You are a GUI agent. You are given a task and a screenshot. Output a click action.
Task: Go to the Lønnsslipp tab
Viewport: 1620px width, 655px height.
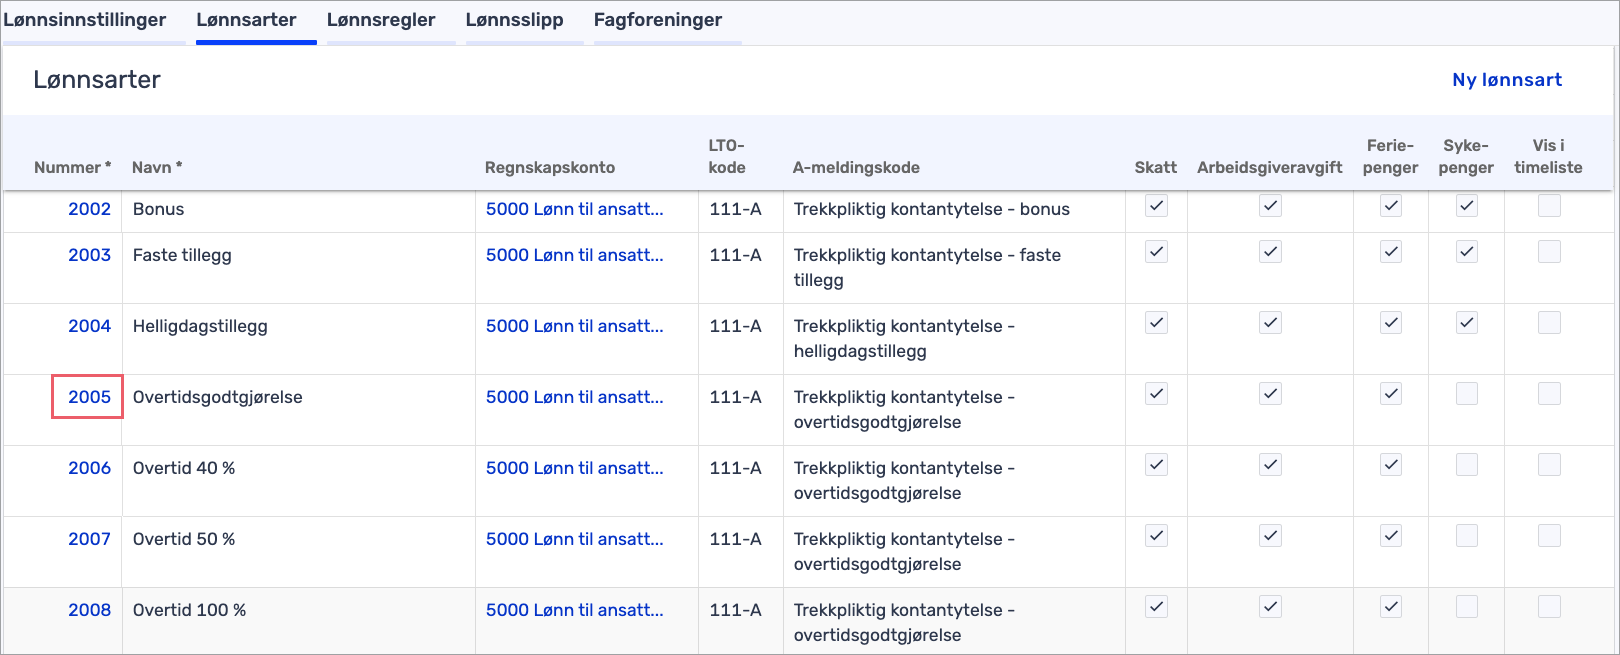pos(514,20)
